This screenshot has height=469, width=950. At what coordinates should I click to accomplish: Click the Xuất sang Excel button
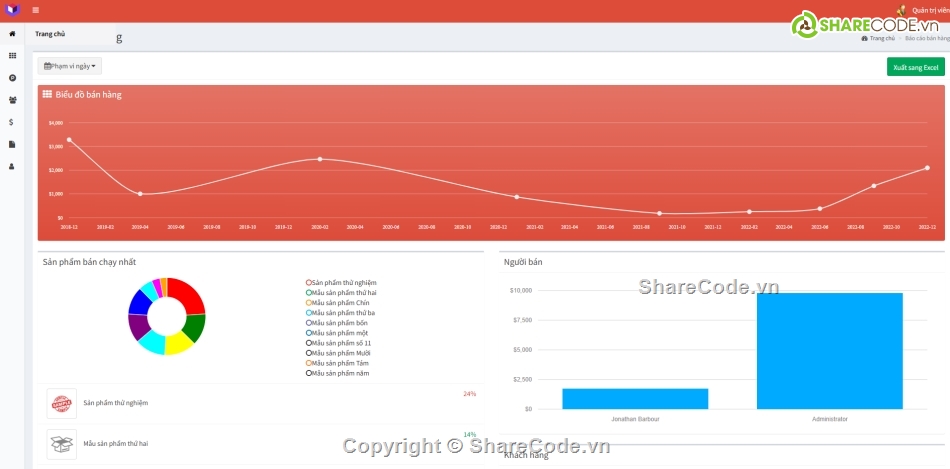915,67
